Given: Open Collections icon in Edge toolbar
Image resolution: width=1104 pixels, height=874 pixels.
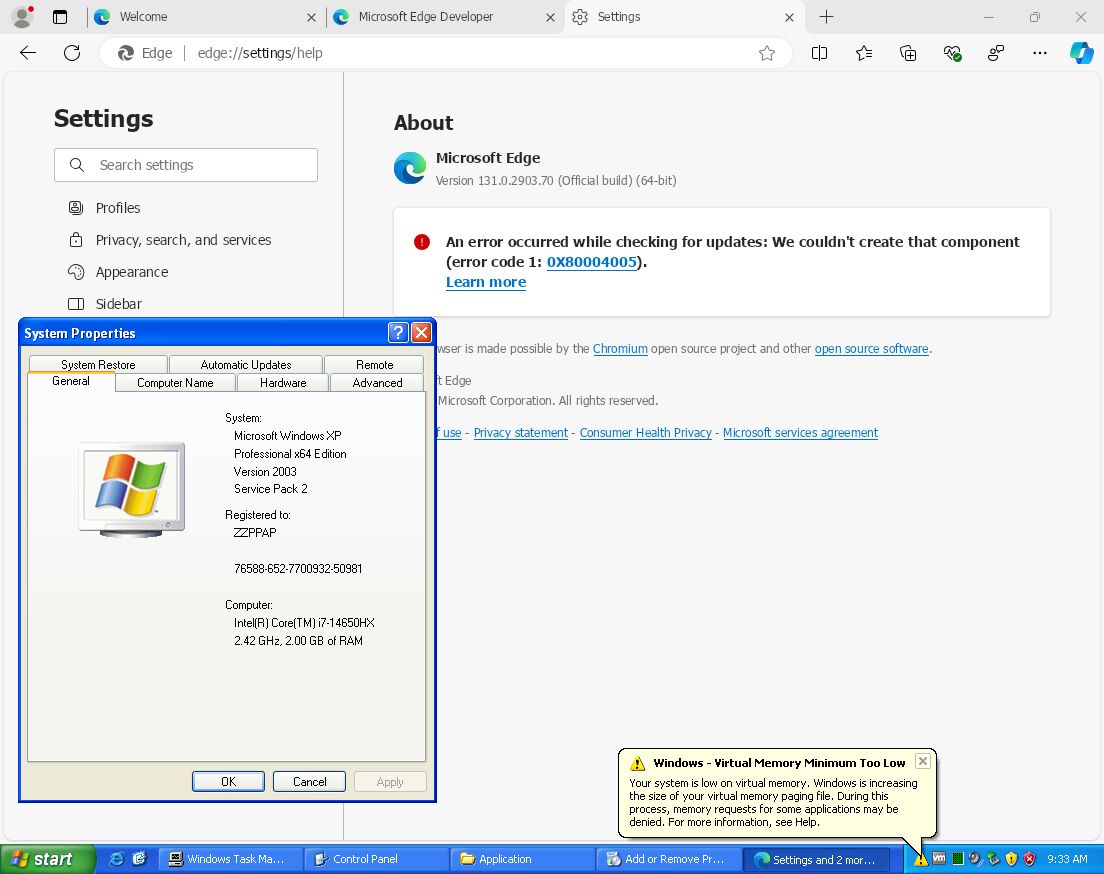Looking at the screenshot, I should (x=908, y=53).
